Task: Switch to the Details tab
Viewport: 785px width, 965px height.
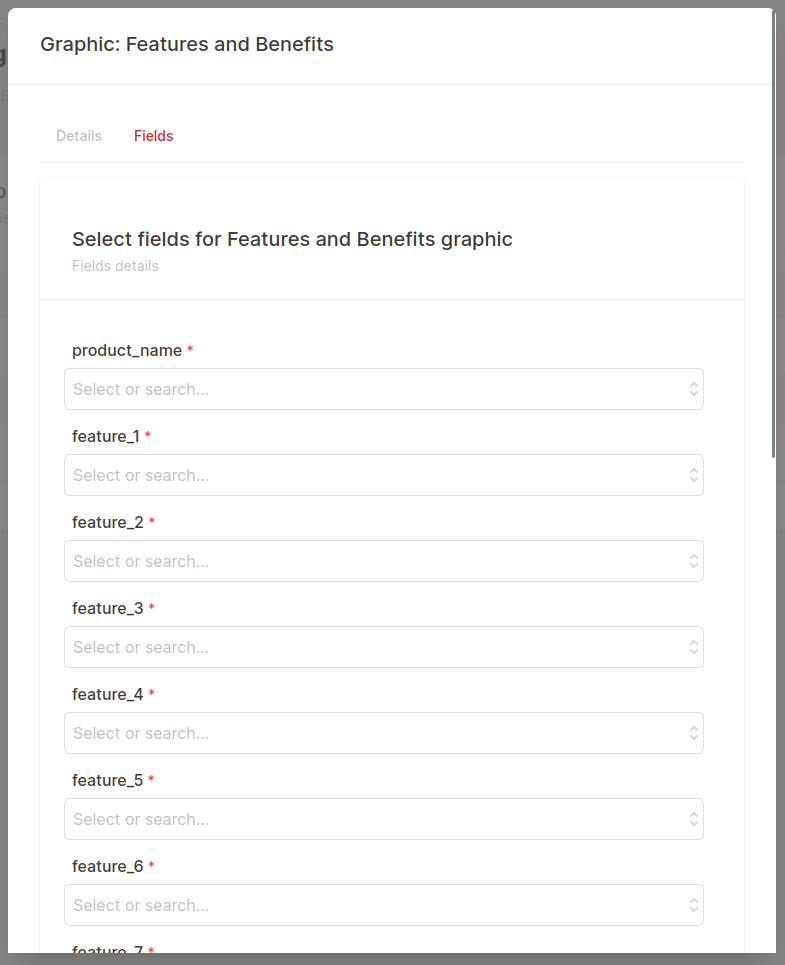Action: [x=78, y=135]
